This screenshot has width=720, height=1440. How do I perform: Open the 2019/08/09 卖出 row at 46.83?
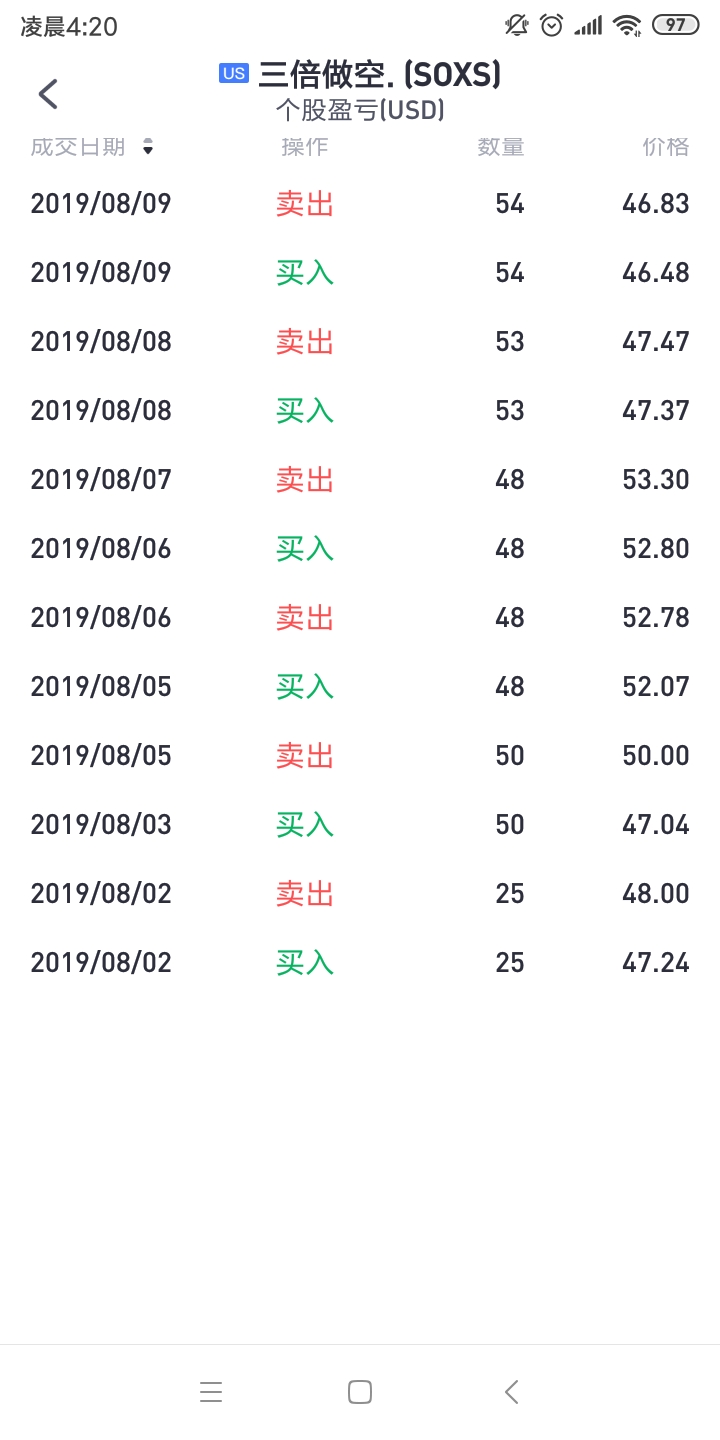click(x=360, y=204)
